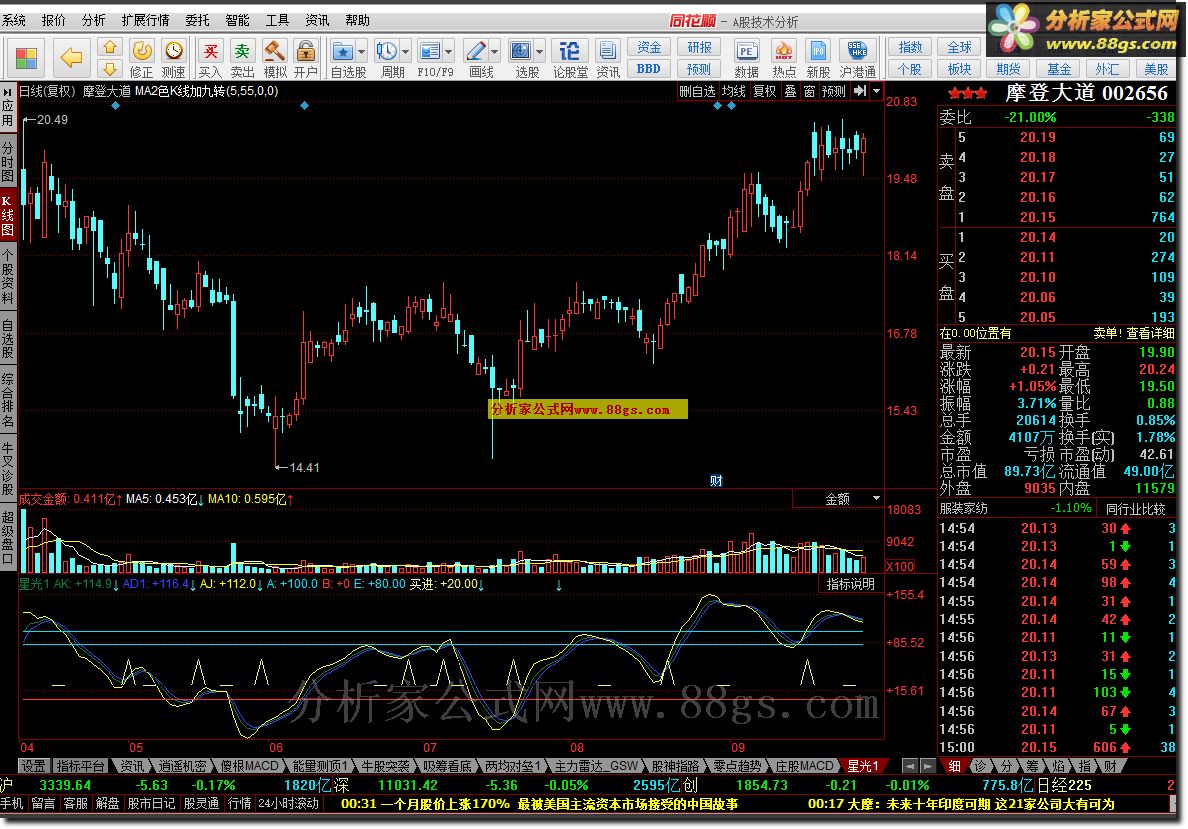Click the 资金 capital button
Image resolution: width=1188 pixels, height=829 pixels.
pos(649,48)
